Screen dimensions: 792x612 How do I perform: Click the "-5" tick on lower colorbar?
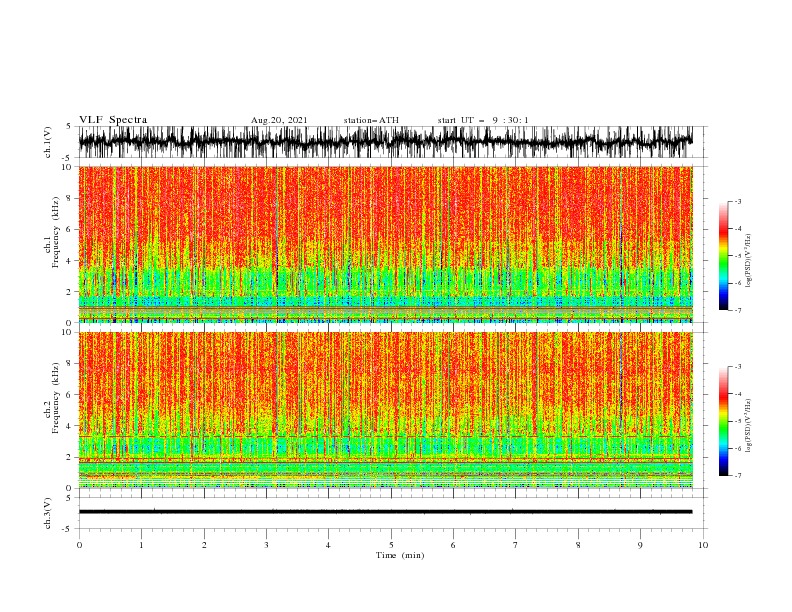pos(738,421)
